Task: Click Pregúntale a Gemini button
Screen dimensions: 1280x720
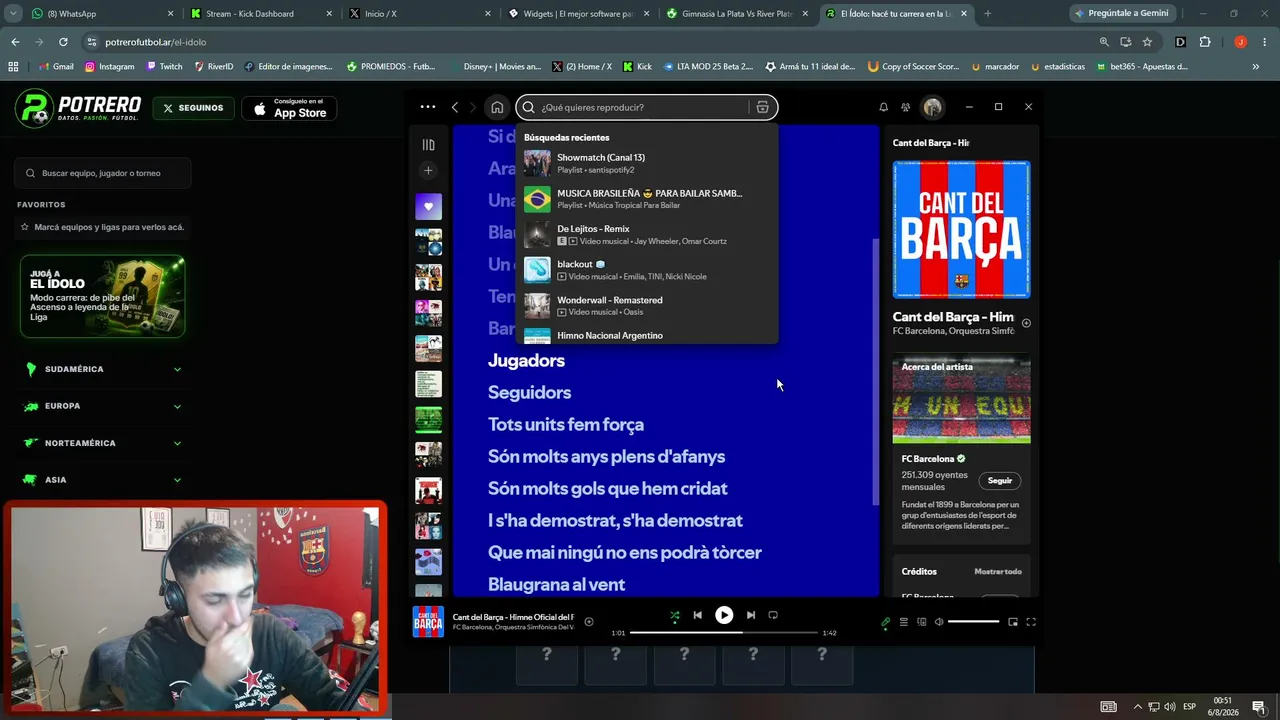Action: [1122, 14]
